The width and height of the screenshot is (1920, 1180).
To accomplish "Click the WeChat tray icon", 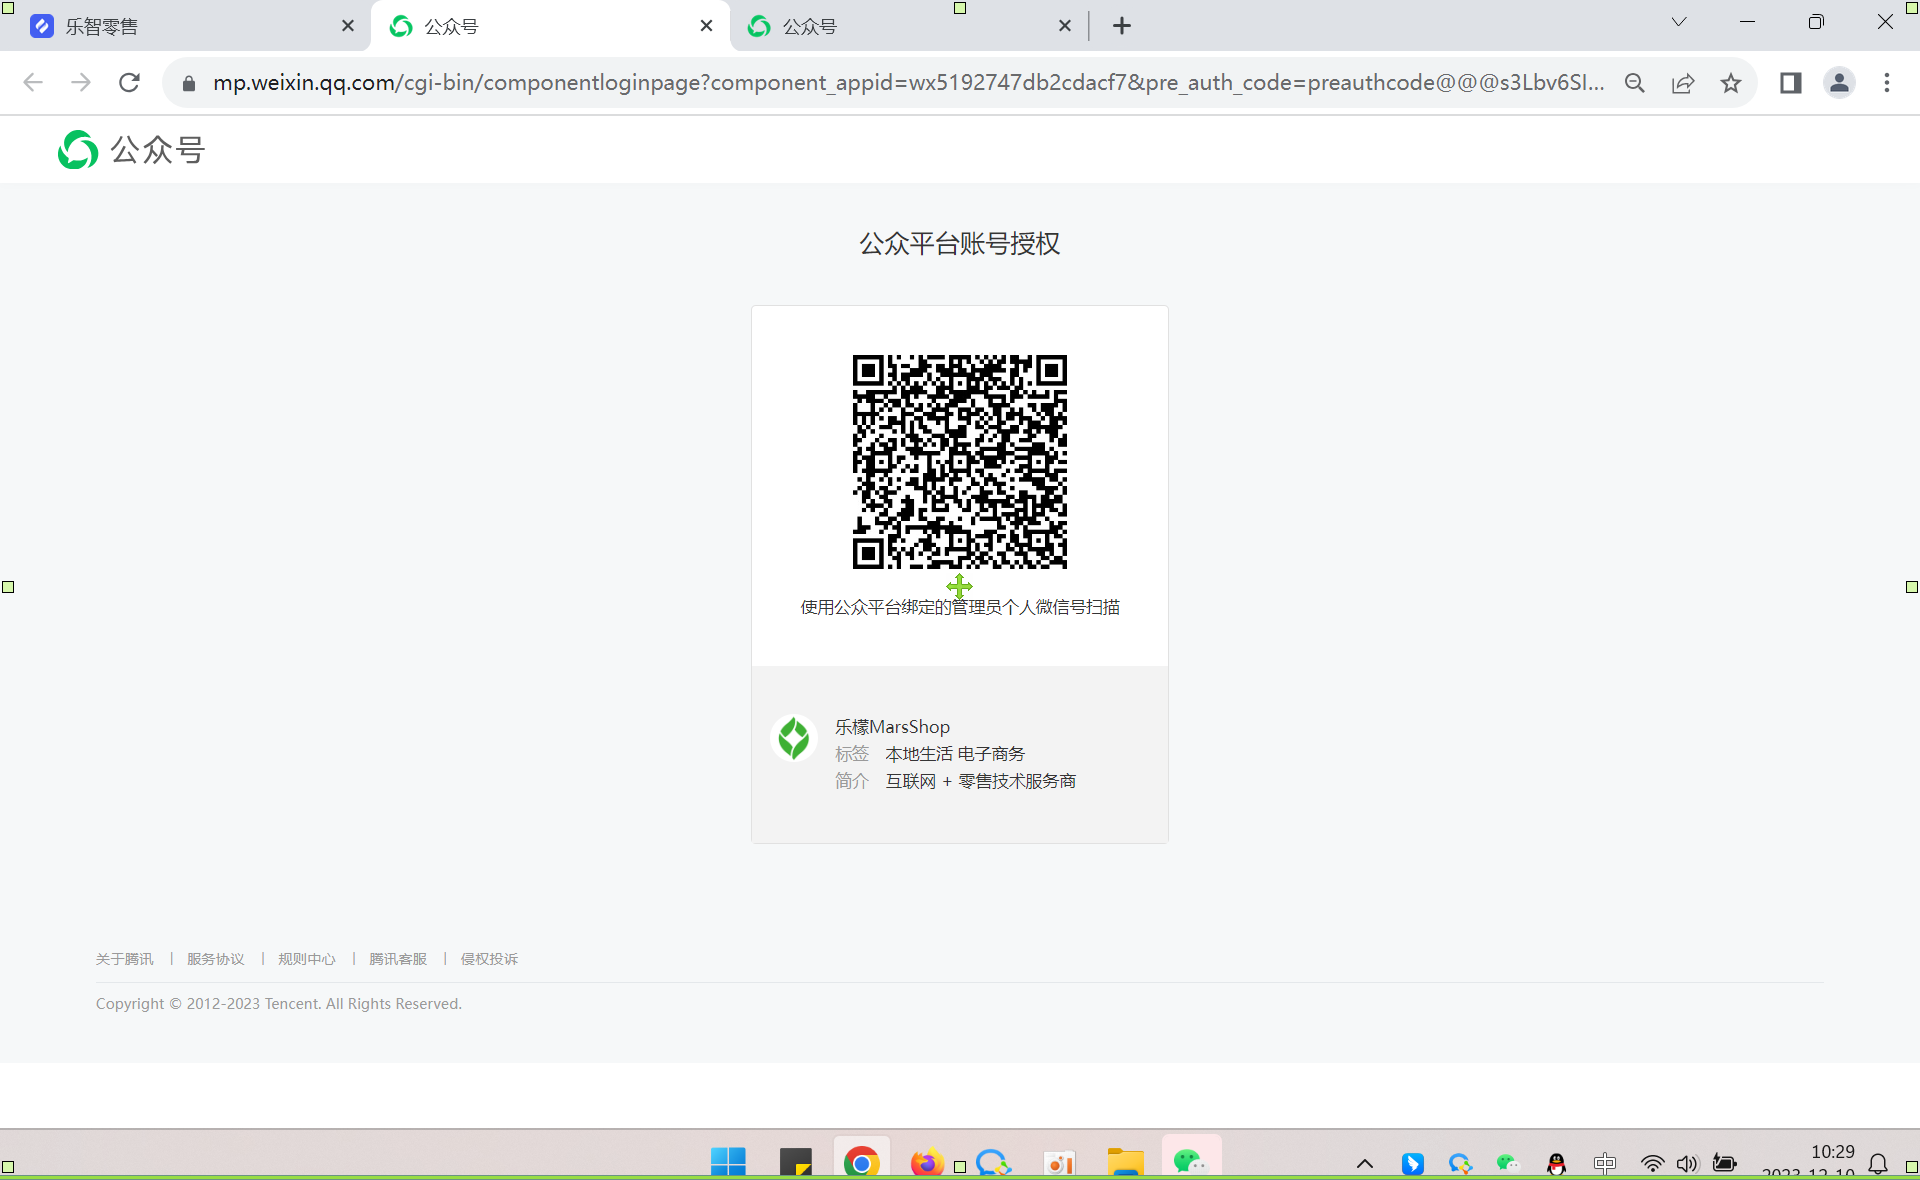I will [1508, 1164].
